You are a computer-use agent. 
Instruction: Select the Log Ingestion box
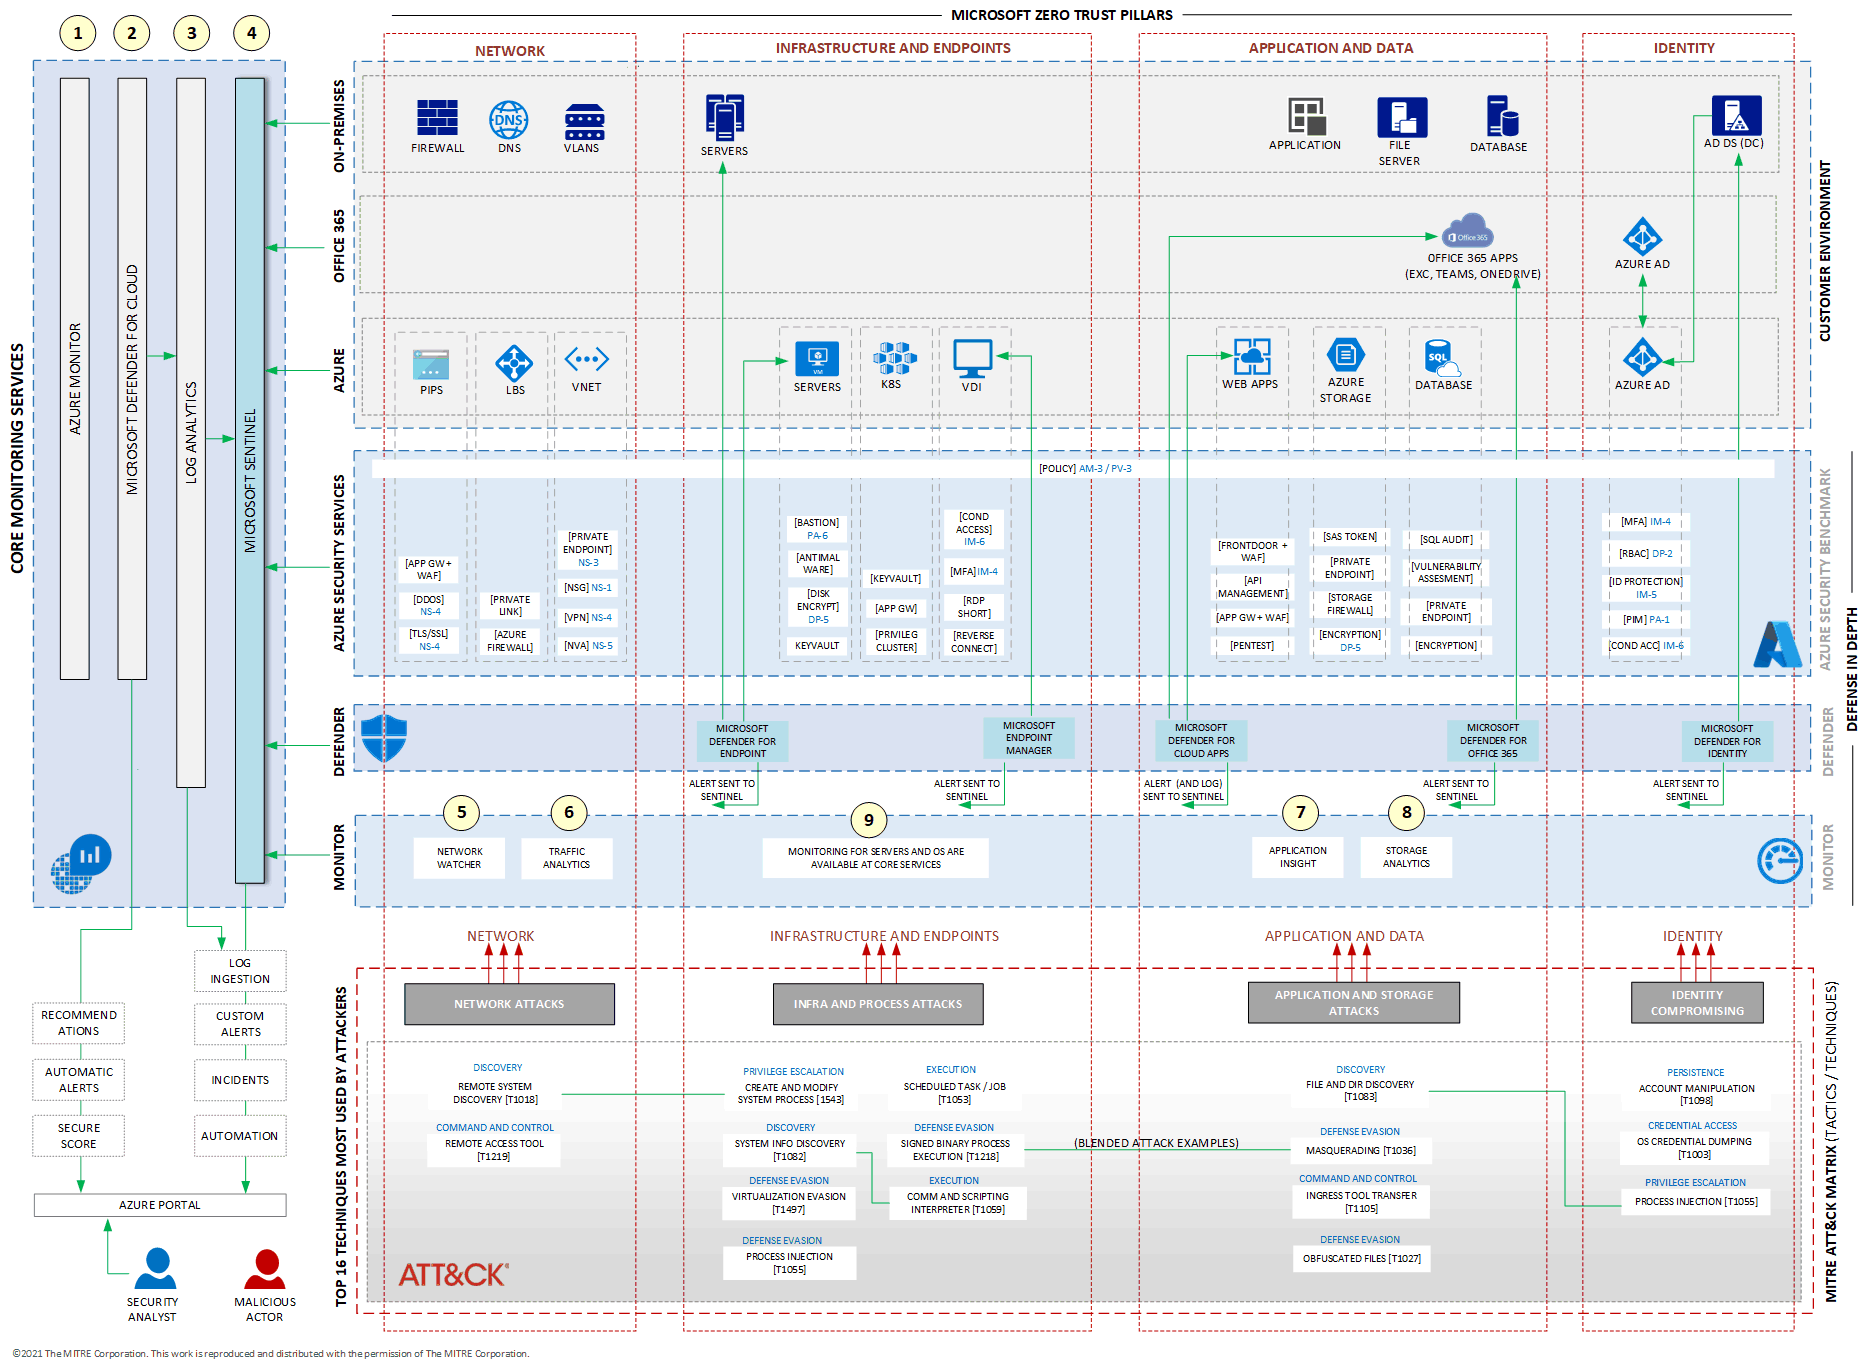click(240, 971)
